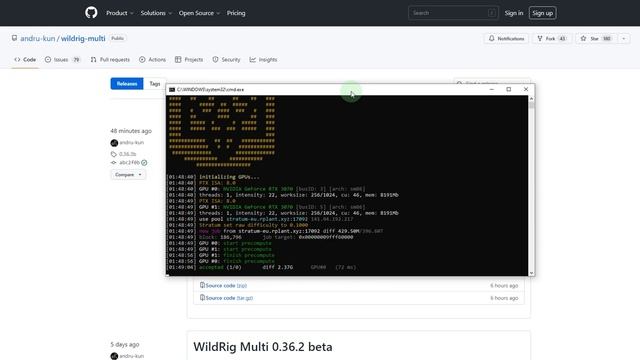Switch to the Actions tab
This screenshot has width=640, height=360.
152,60
